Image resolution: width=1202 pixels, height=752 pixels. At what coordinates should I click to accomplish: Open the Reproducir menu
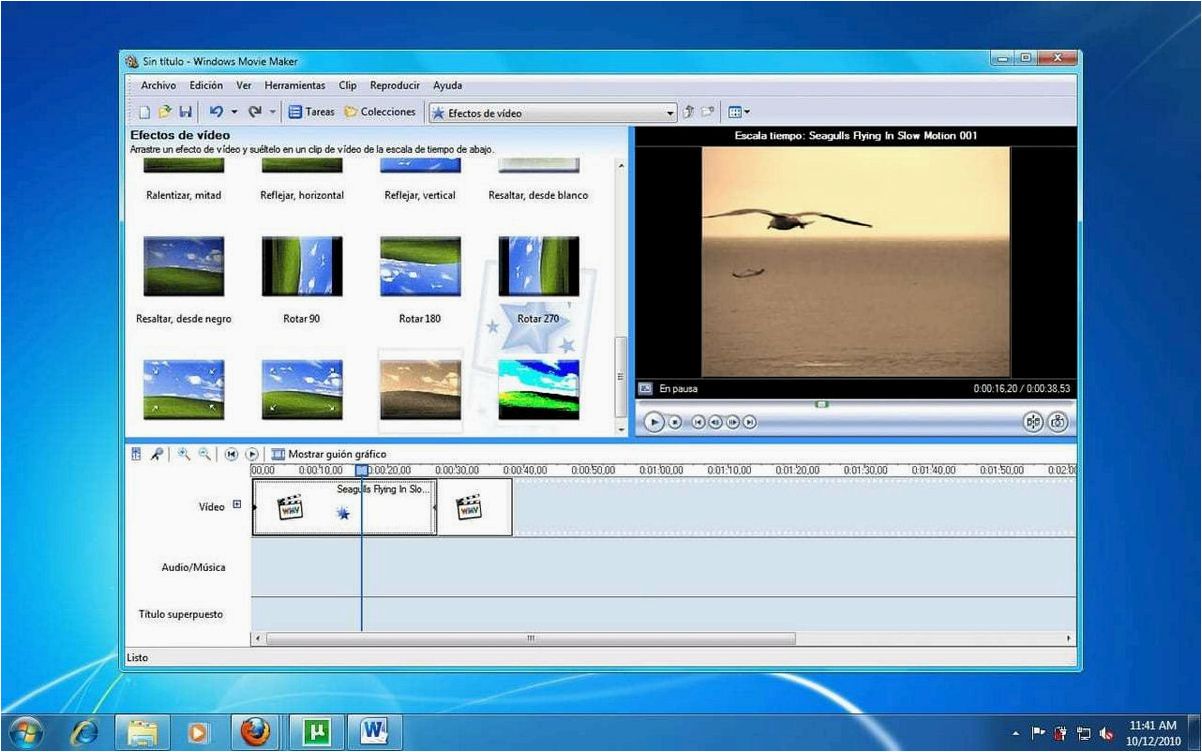[395, 86]
